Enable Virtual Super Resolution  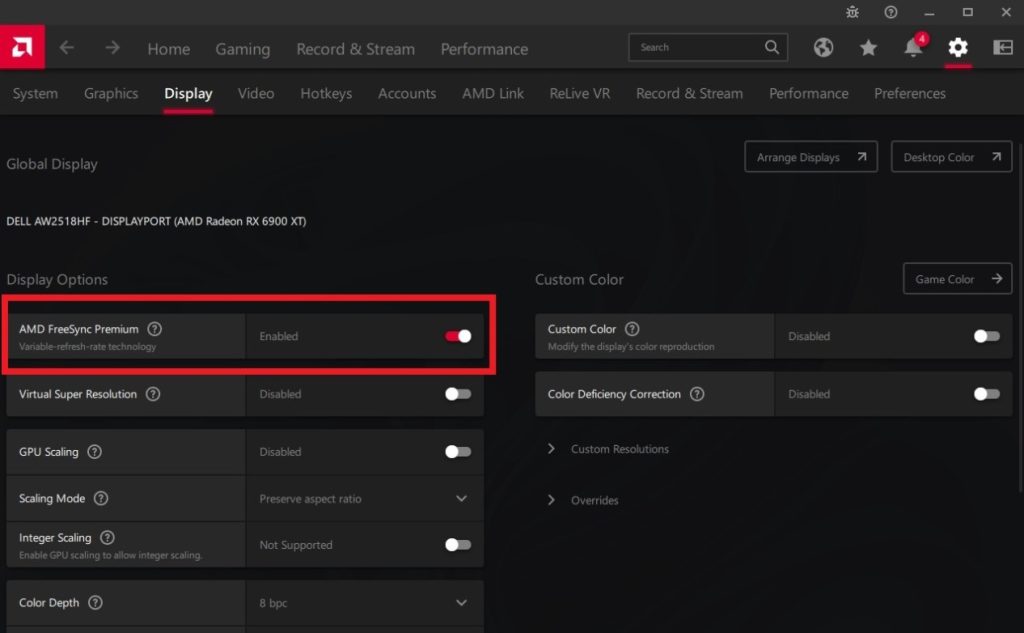[458, 394]
